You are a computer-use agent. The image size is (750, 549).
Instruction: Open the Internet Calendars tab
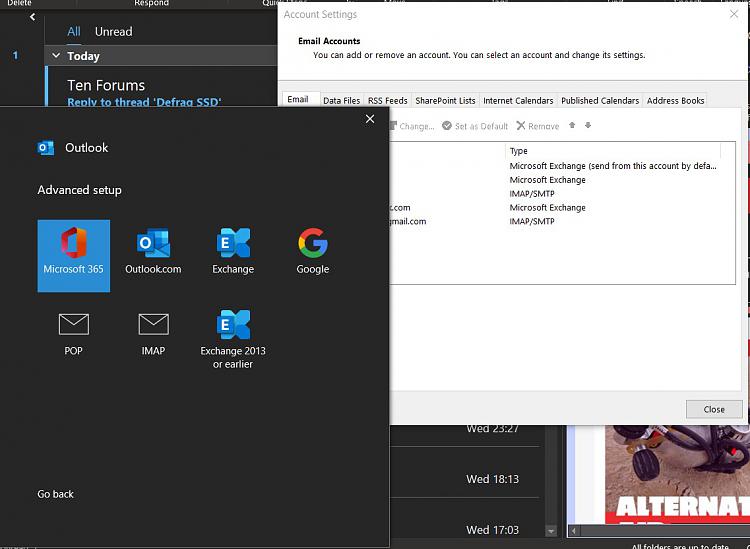pyautogui.click(x=518, y=100)
